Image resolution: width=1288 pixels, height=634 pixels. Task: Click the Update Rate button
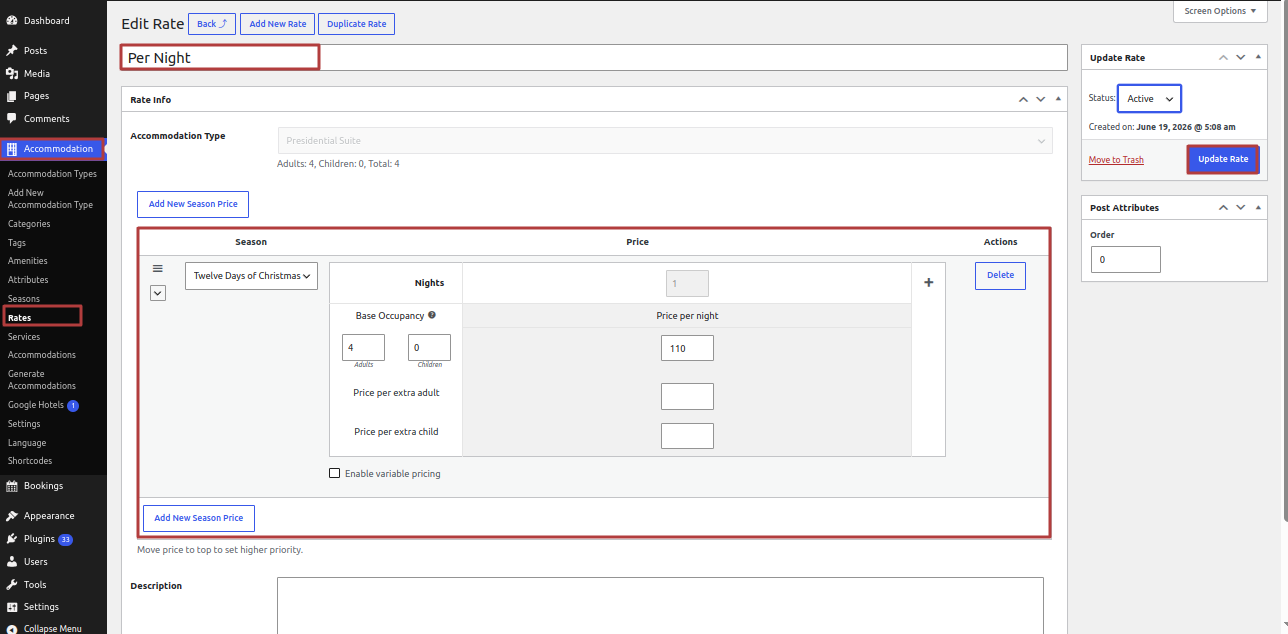point(1223,159)
